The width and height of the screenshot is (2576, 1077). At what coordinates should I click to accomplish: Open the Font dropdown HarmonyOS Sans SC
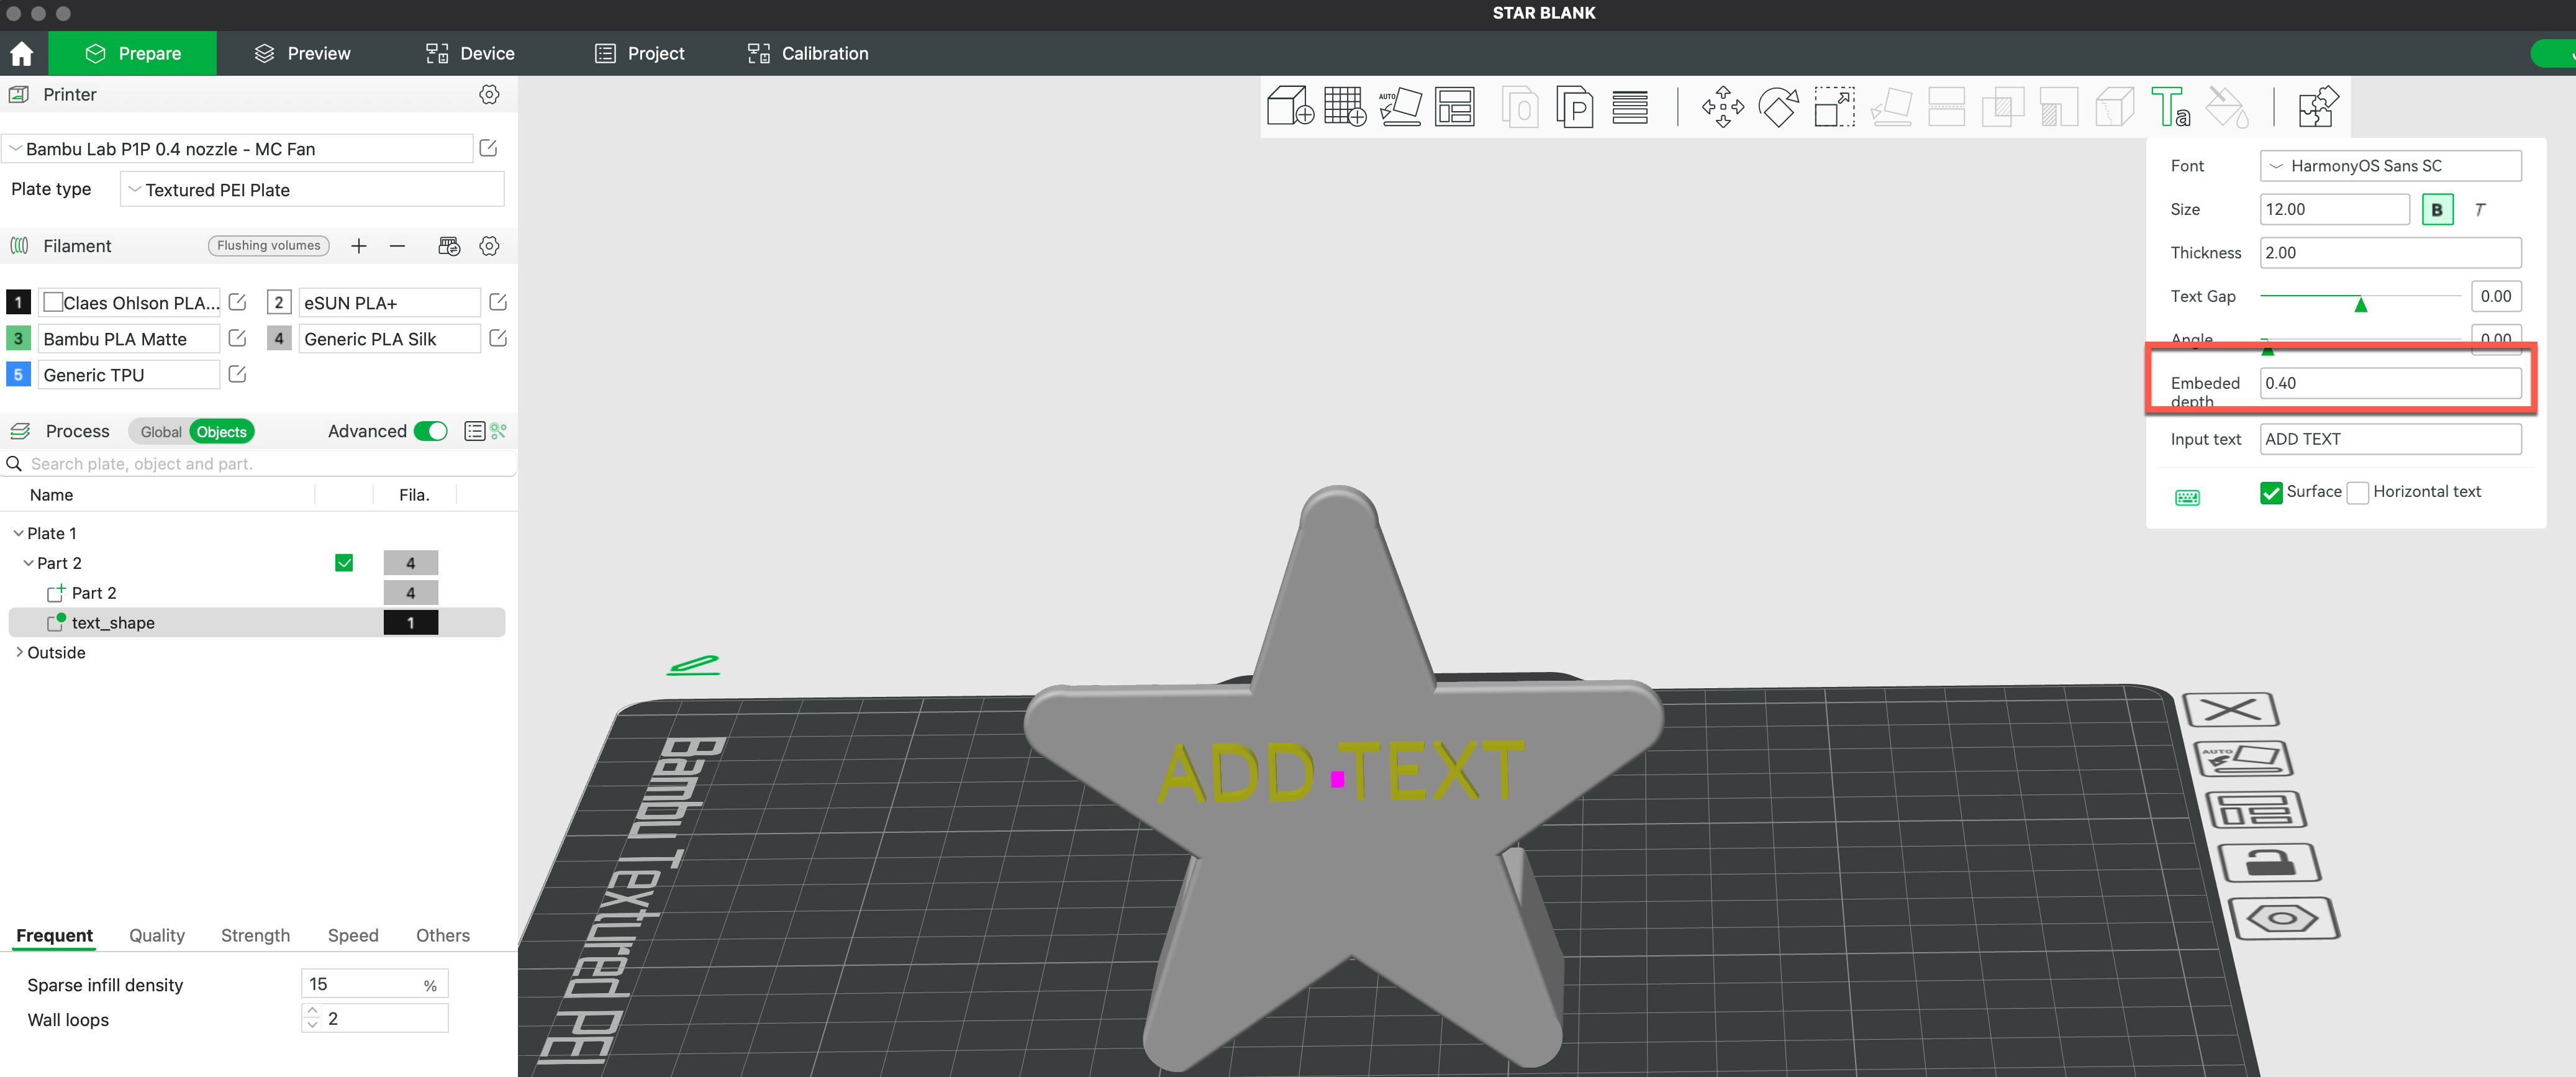click(2389, 166)
